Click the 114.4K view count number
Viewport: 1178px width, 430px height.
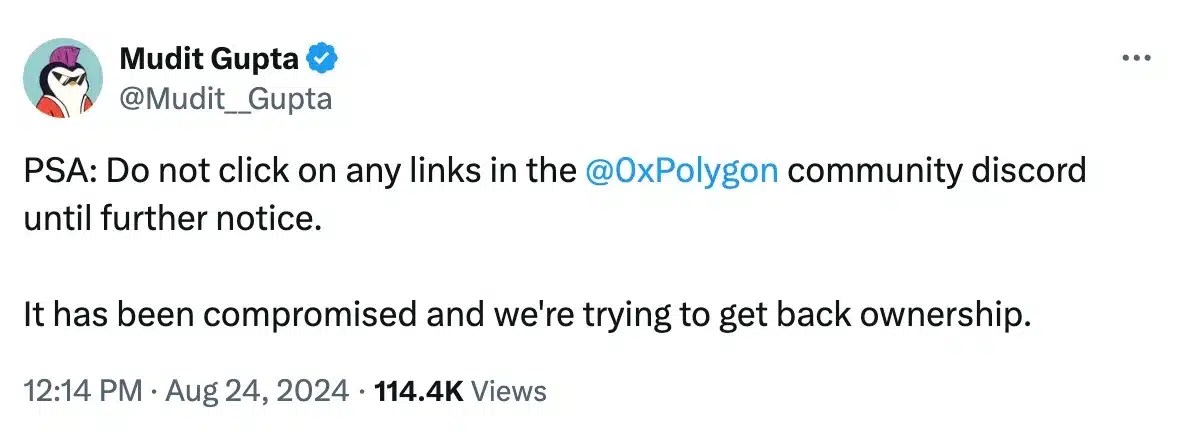[x=417, y=390]
